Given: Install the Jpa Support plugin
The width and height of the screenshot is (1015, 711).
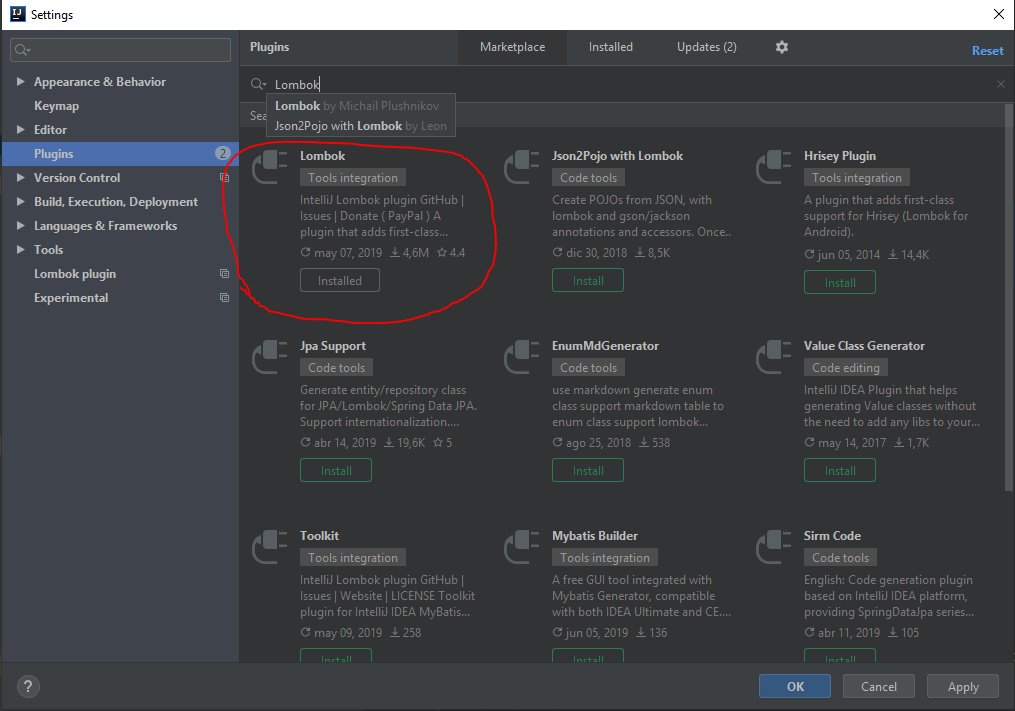Looking at the screenshot, I should 336,470.
